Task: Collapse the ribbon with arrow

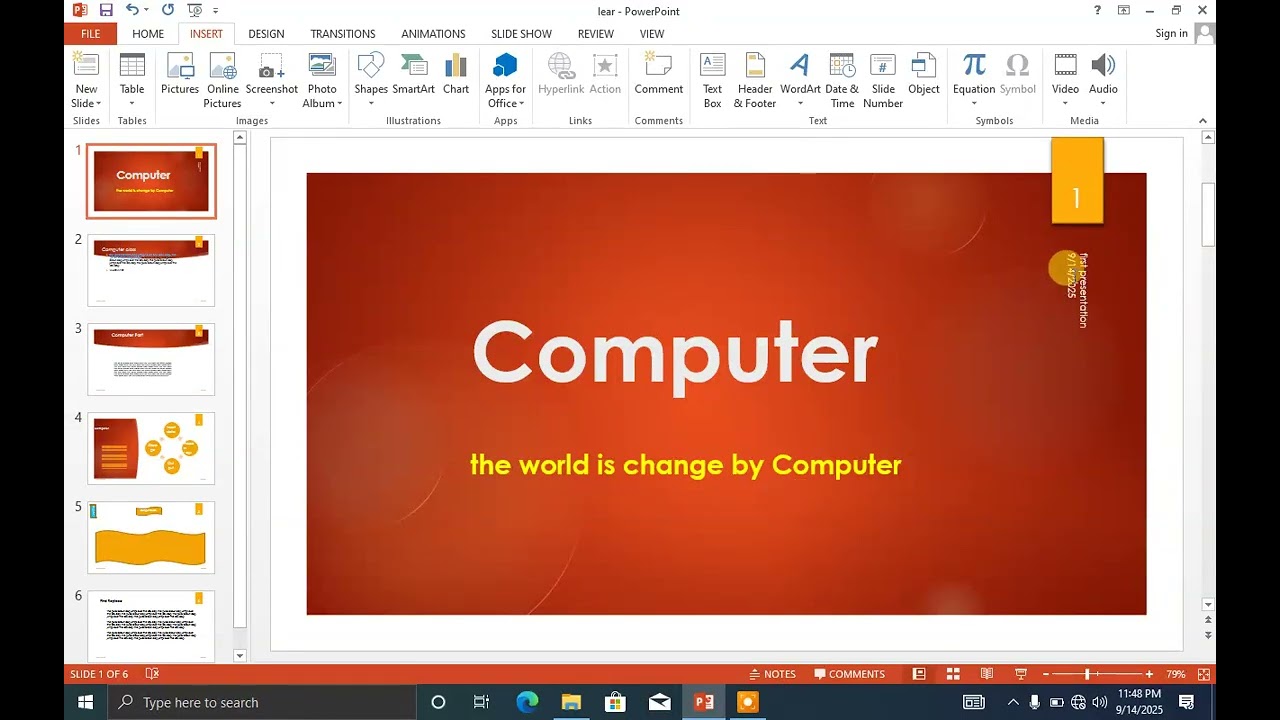Action: pyautogui.click(x=1203, y=121)
